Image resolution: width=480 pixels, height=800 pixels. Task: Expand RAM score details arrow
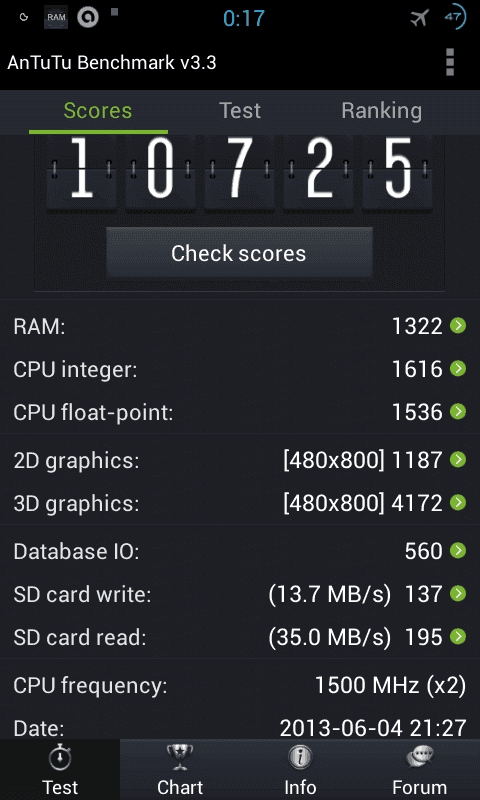click(458, 326)
